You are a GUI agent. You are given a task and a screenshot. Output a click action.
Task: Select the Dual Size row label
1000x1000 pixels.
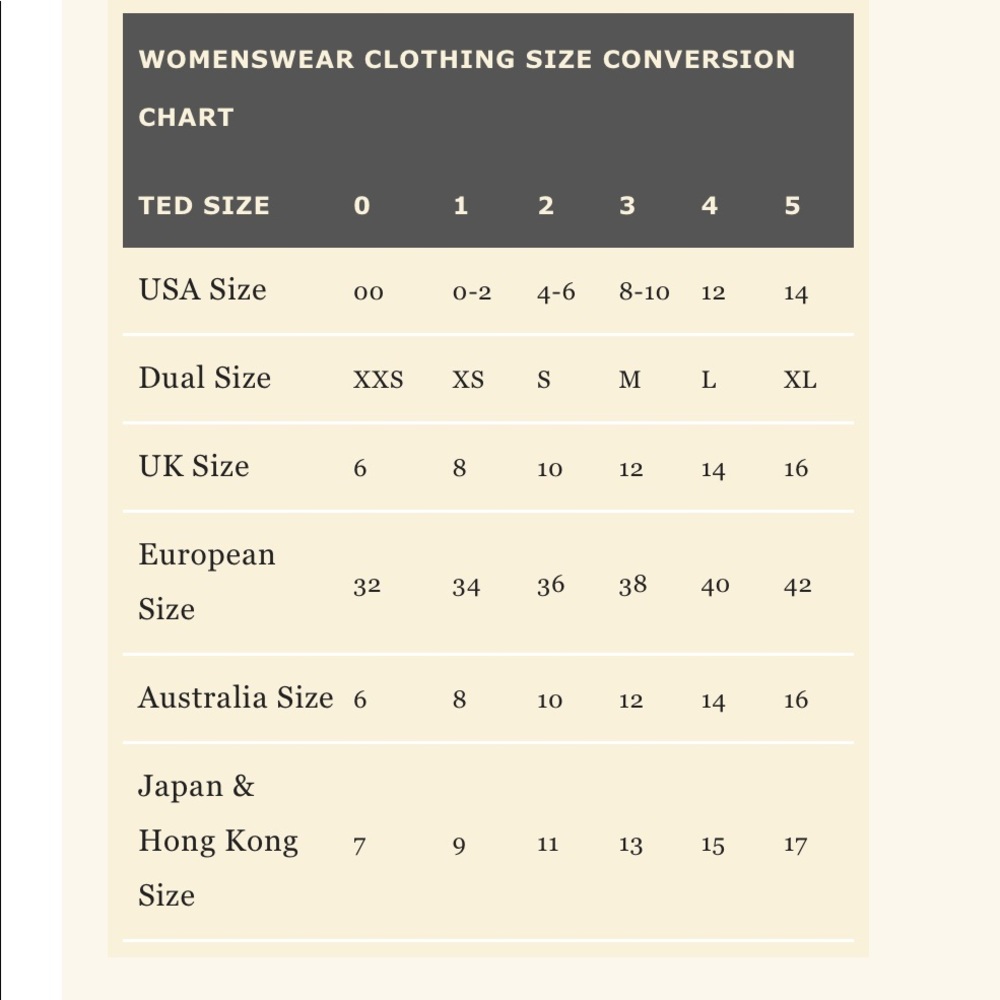(205, 378)
